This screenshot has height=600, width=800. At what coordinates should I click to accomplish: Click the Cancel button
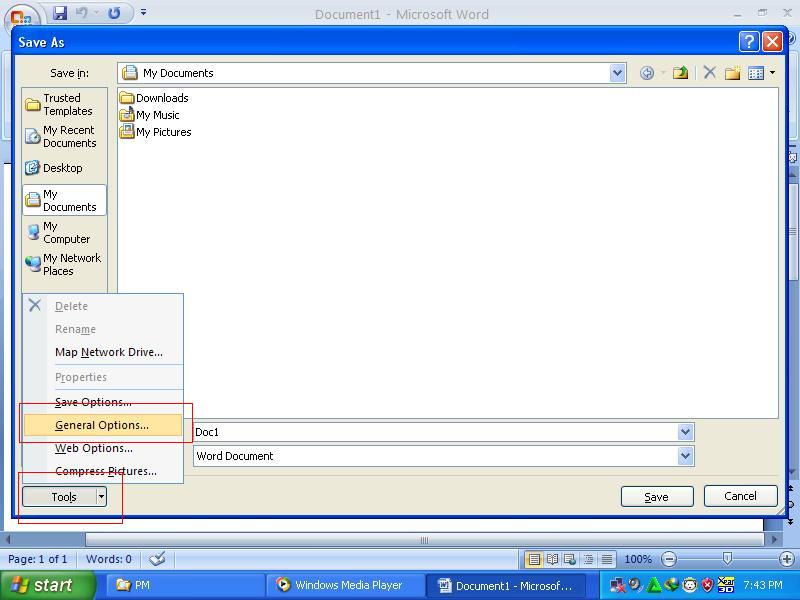(740, 496)
